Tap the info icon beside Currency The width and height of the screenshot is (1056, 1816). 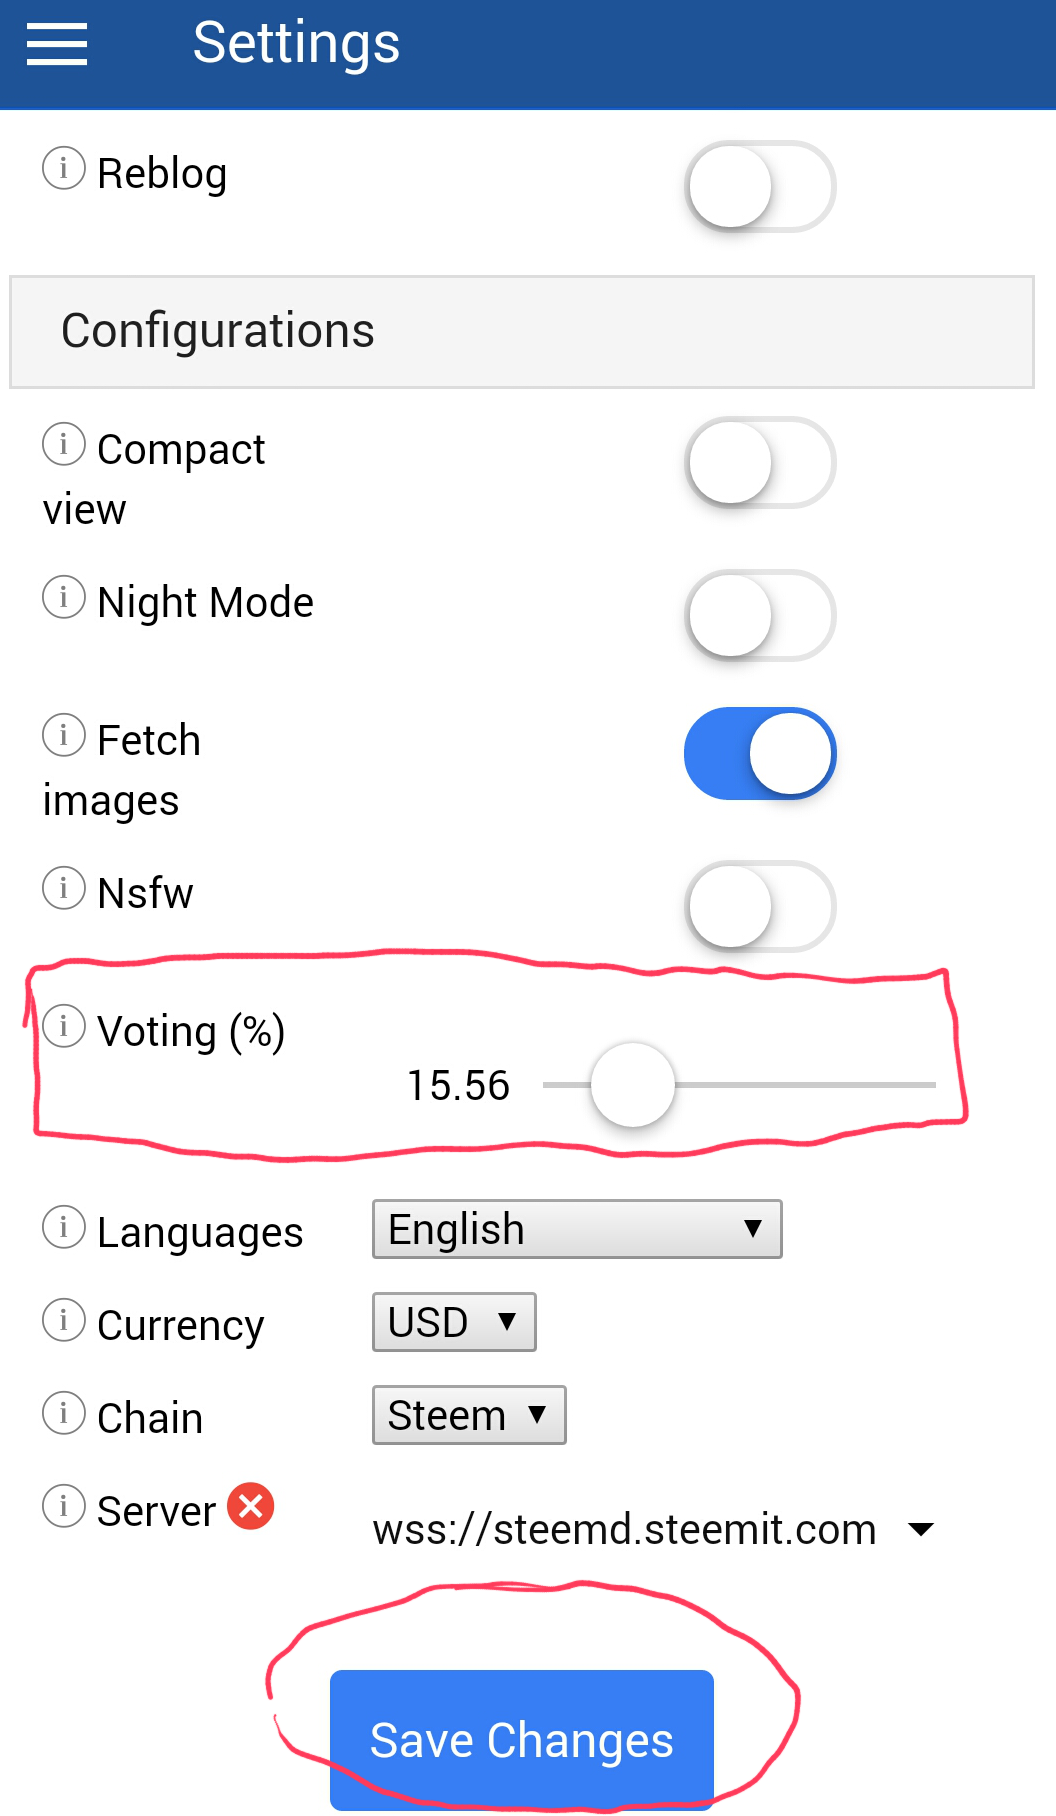(64, 1320)
